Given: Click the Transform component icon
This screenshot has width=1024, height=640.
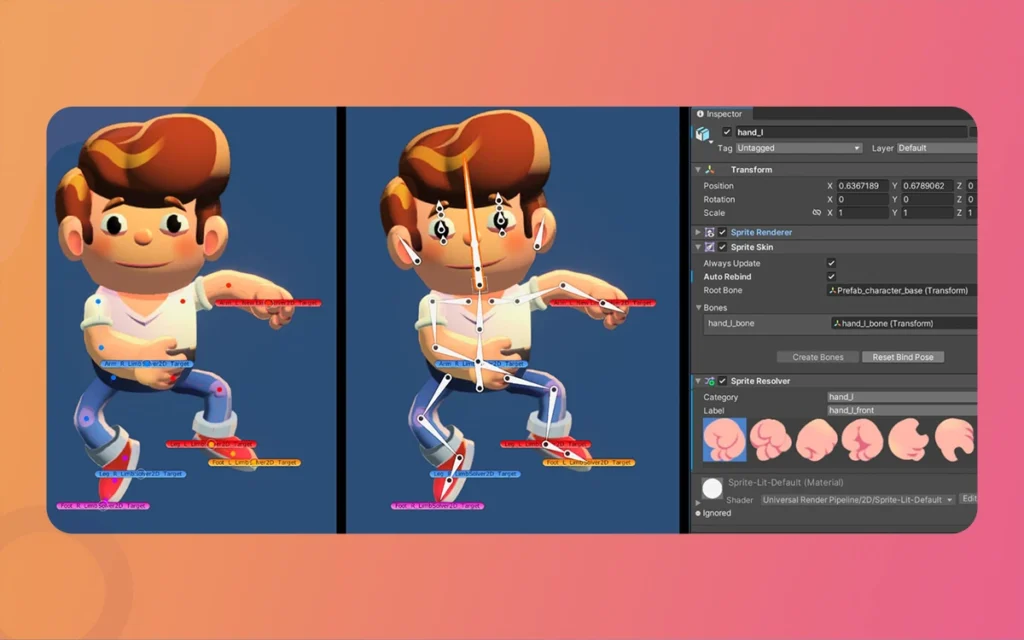Looking at the screenshot, I should tap(710, 169).
